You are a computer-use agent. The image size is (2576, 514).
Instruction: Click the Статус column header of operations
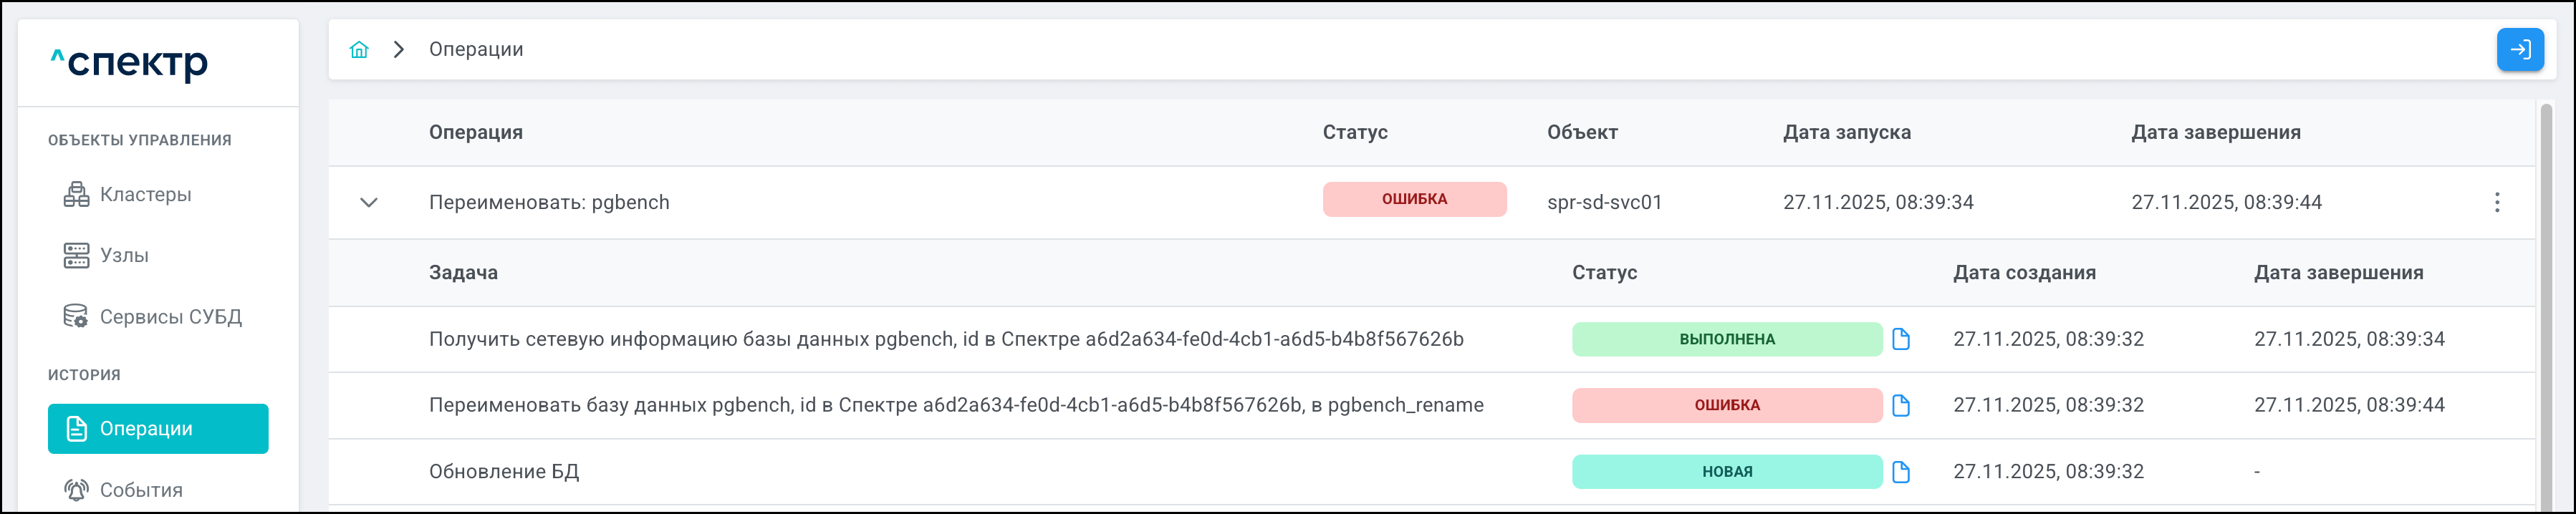(x=1355, y=133)
